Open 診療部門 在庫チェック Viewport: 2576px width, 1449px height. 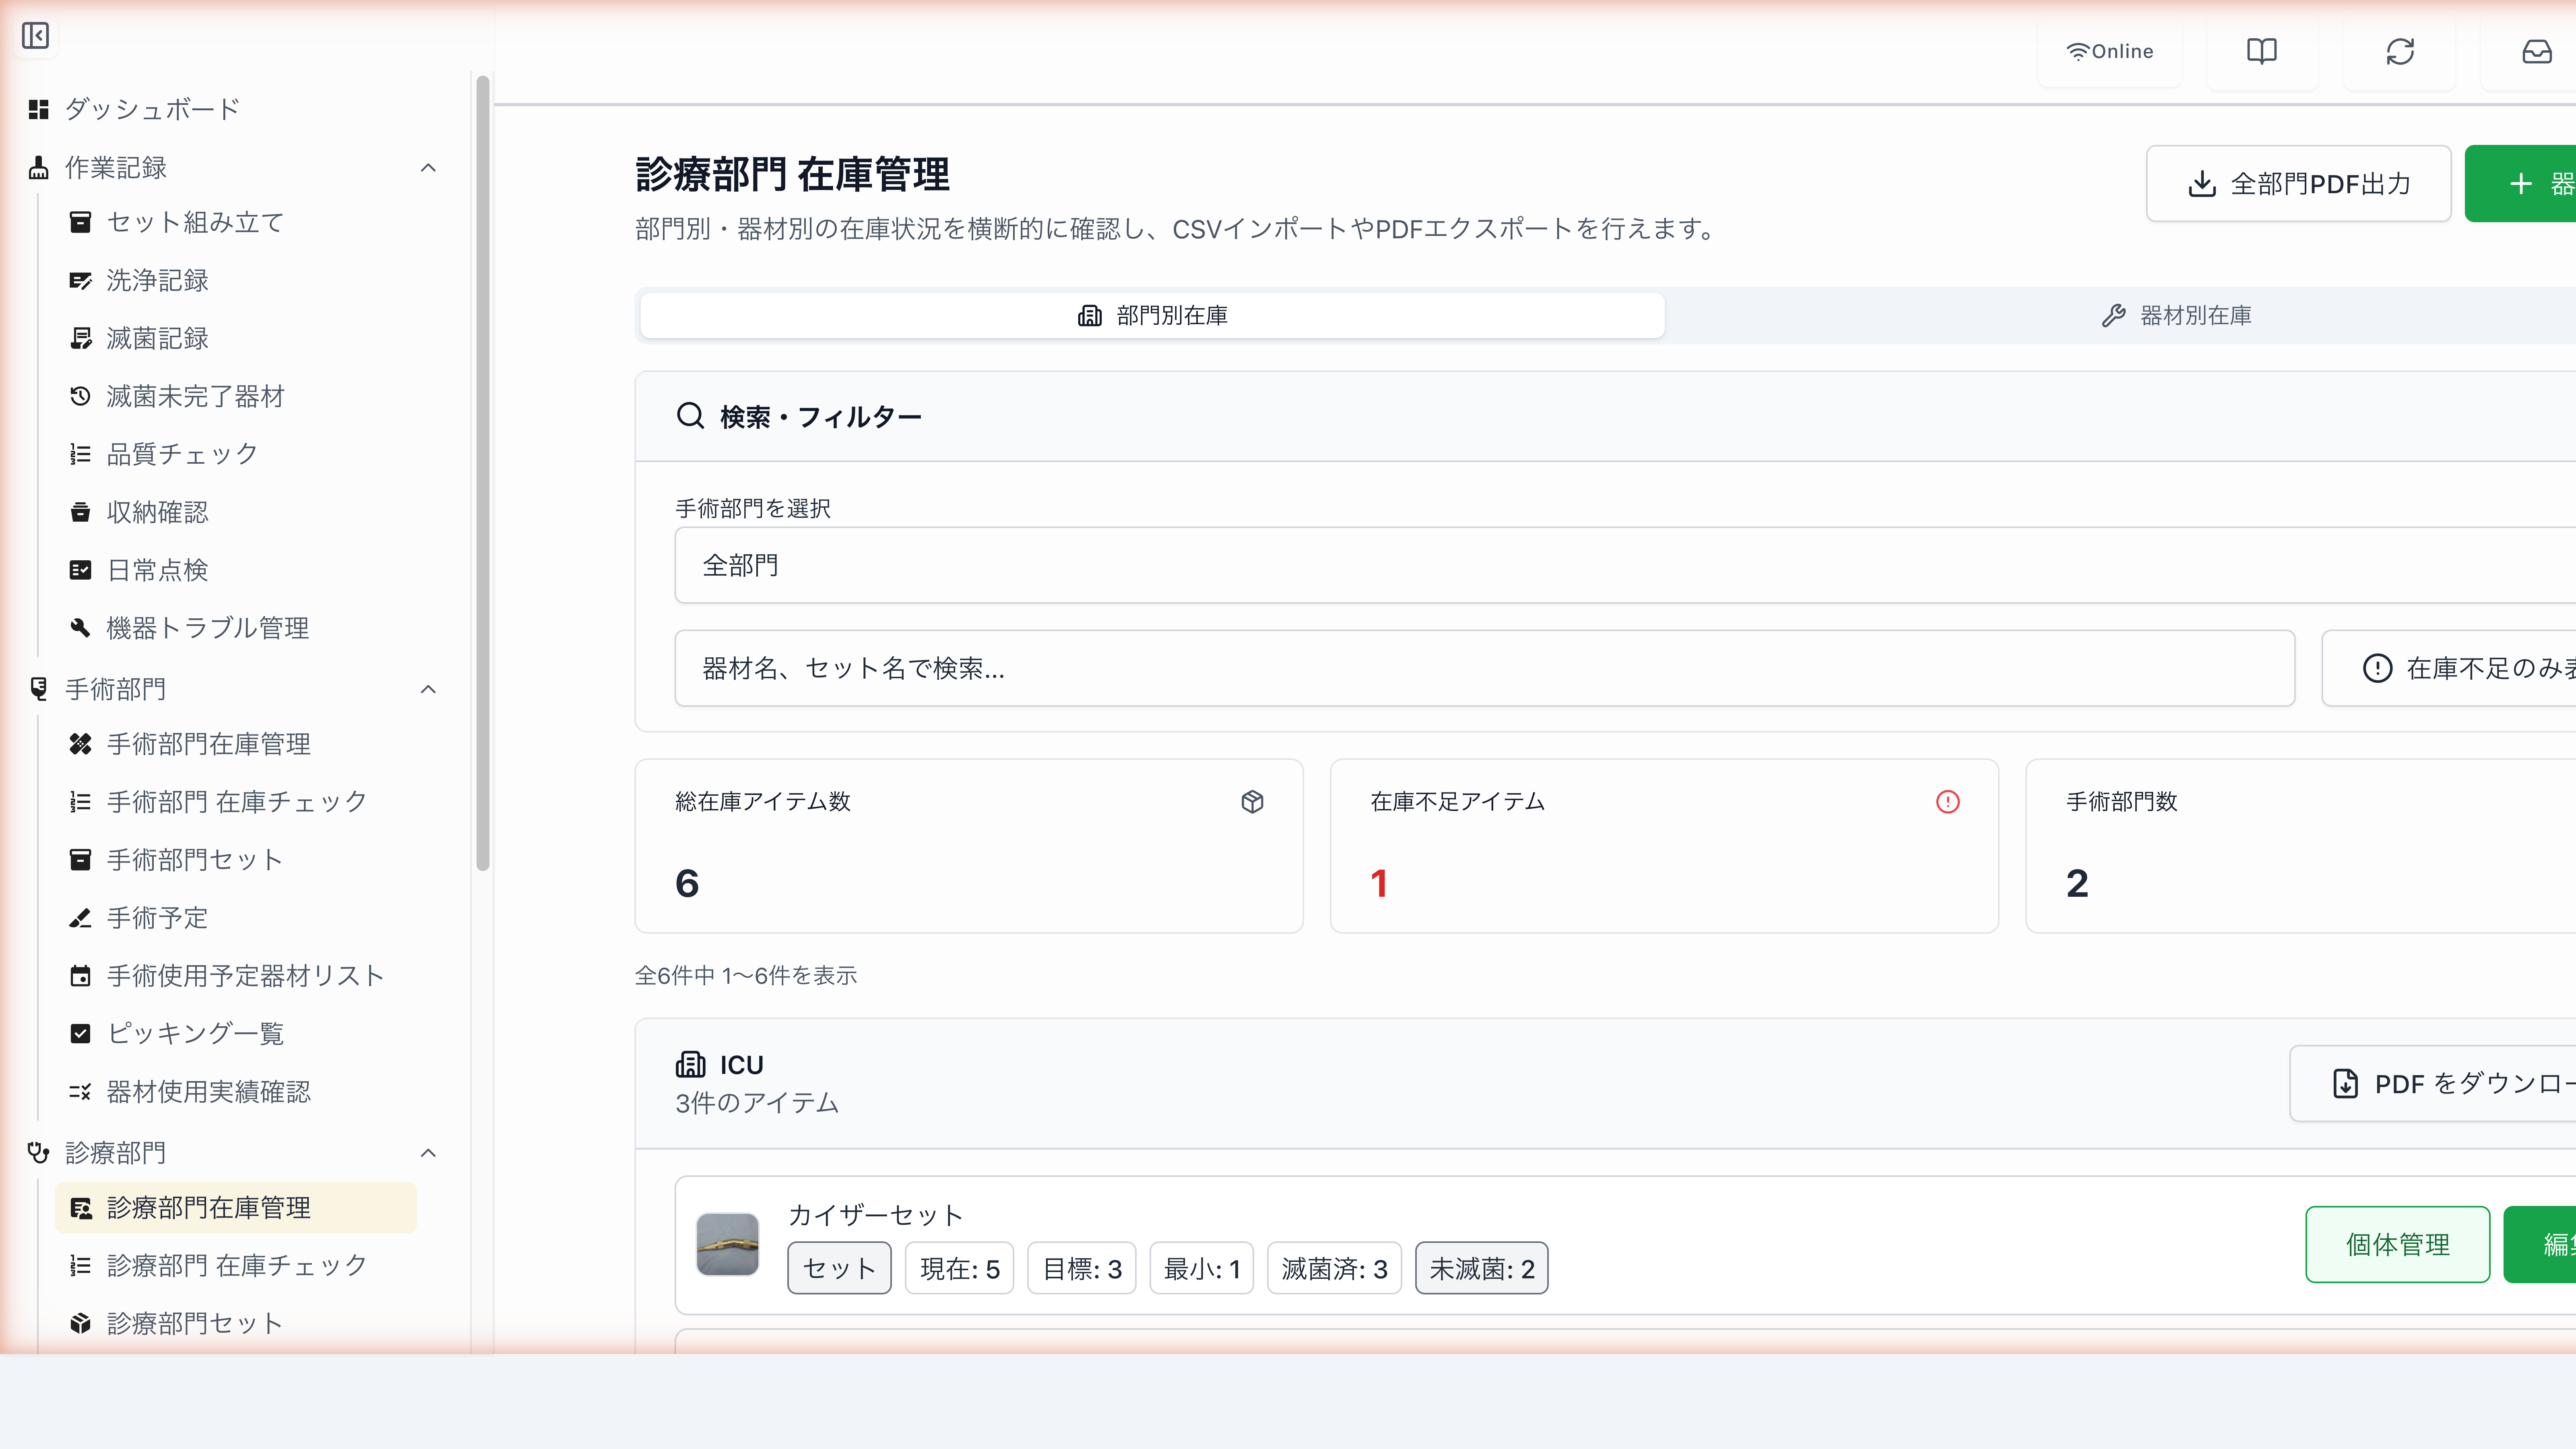(x=237, y=1266)
